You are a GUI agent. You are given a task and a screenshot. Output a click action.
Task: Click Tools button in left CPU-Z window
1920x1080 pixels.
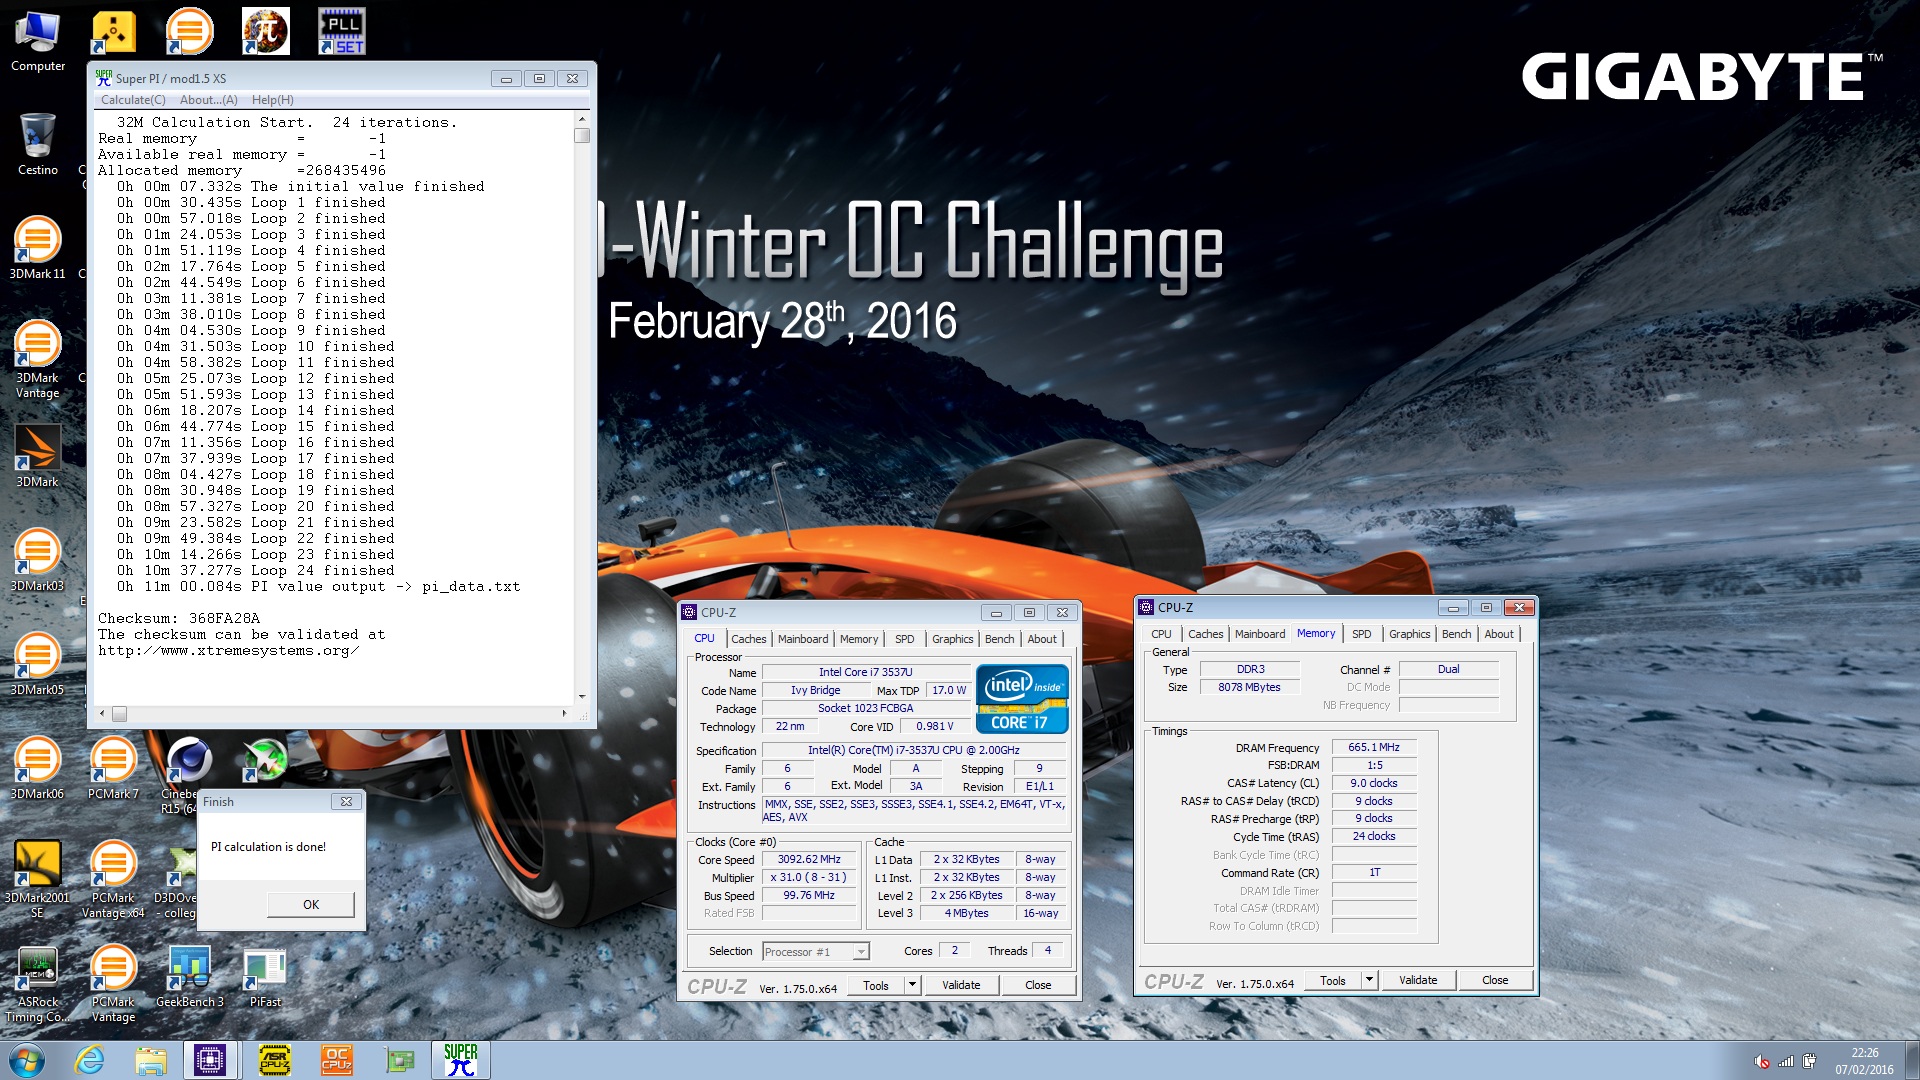(x=876, y=985)
